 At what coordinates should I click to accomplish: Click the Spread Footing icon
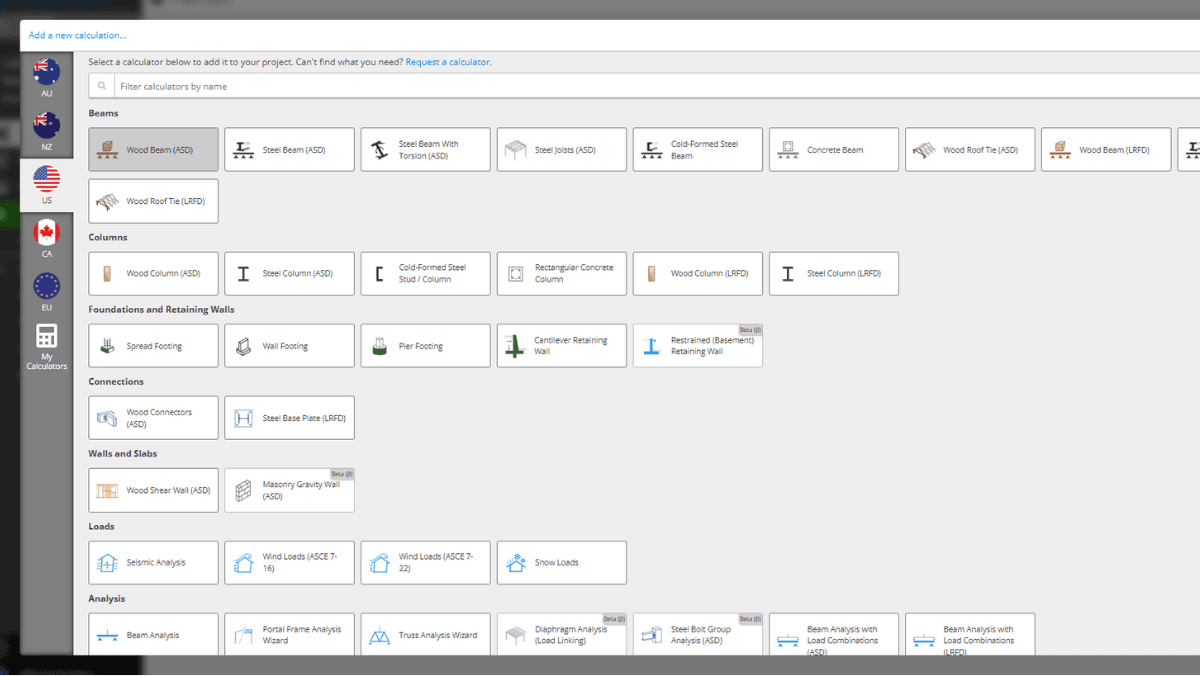[x=107, y=346]
